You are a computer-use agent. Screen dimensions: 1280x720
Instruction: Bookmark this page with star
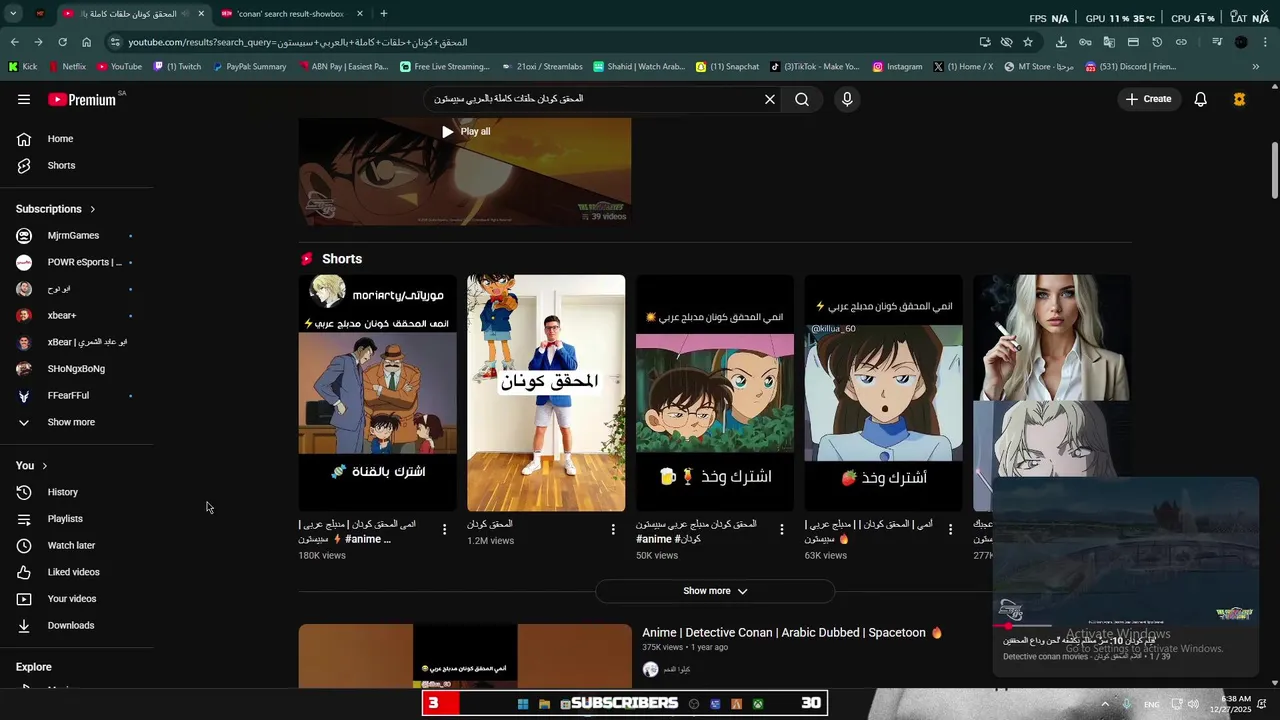tap(1028, 42)
